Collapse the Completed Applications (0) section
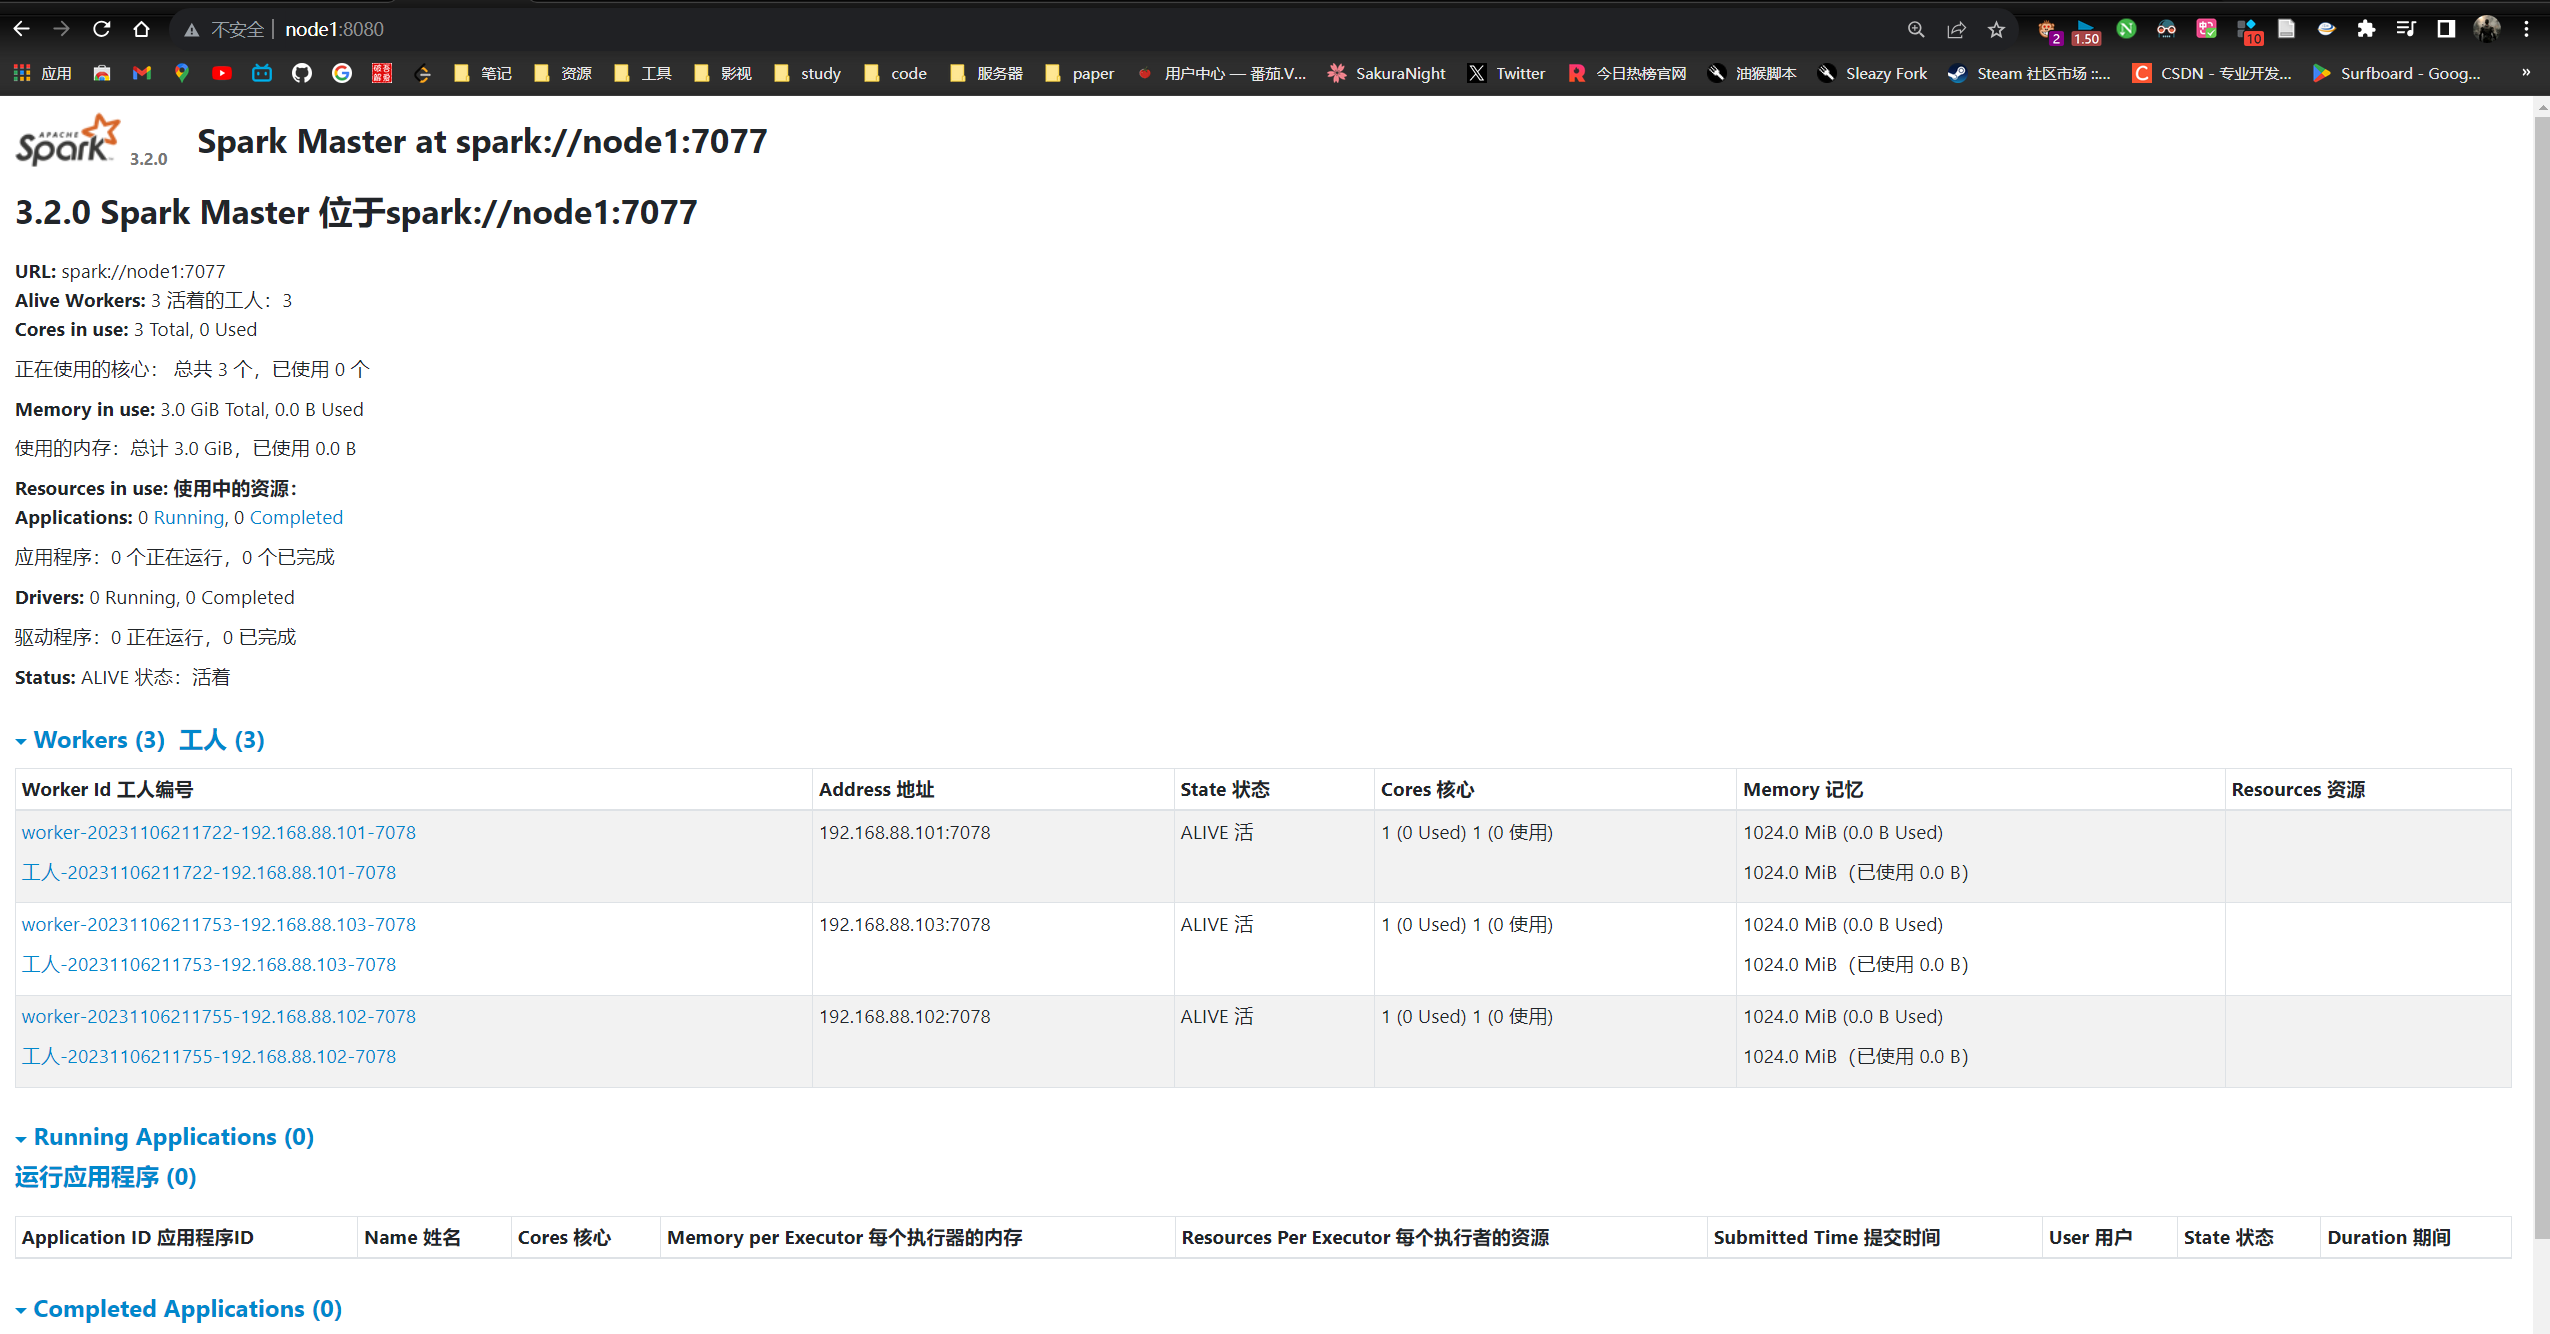Viewport: 2550px width, 1334px height. click(179, 1309)
